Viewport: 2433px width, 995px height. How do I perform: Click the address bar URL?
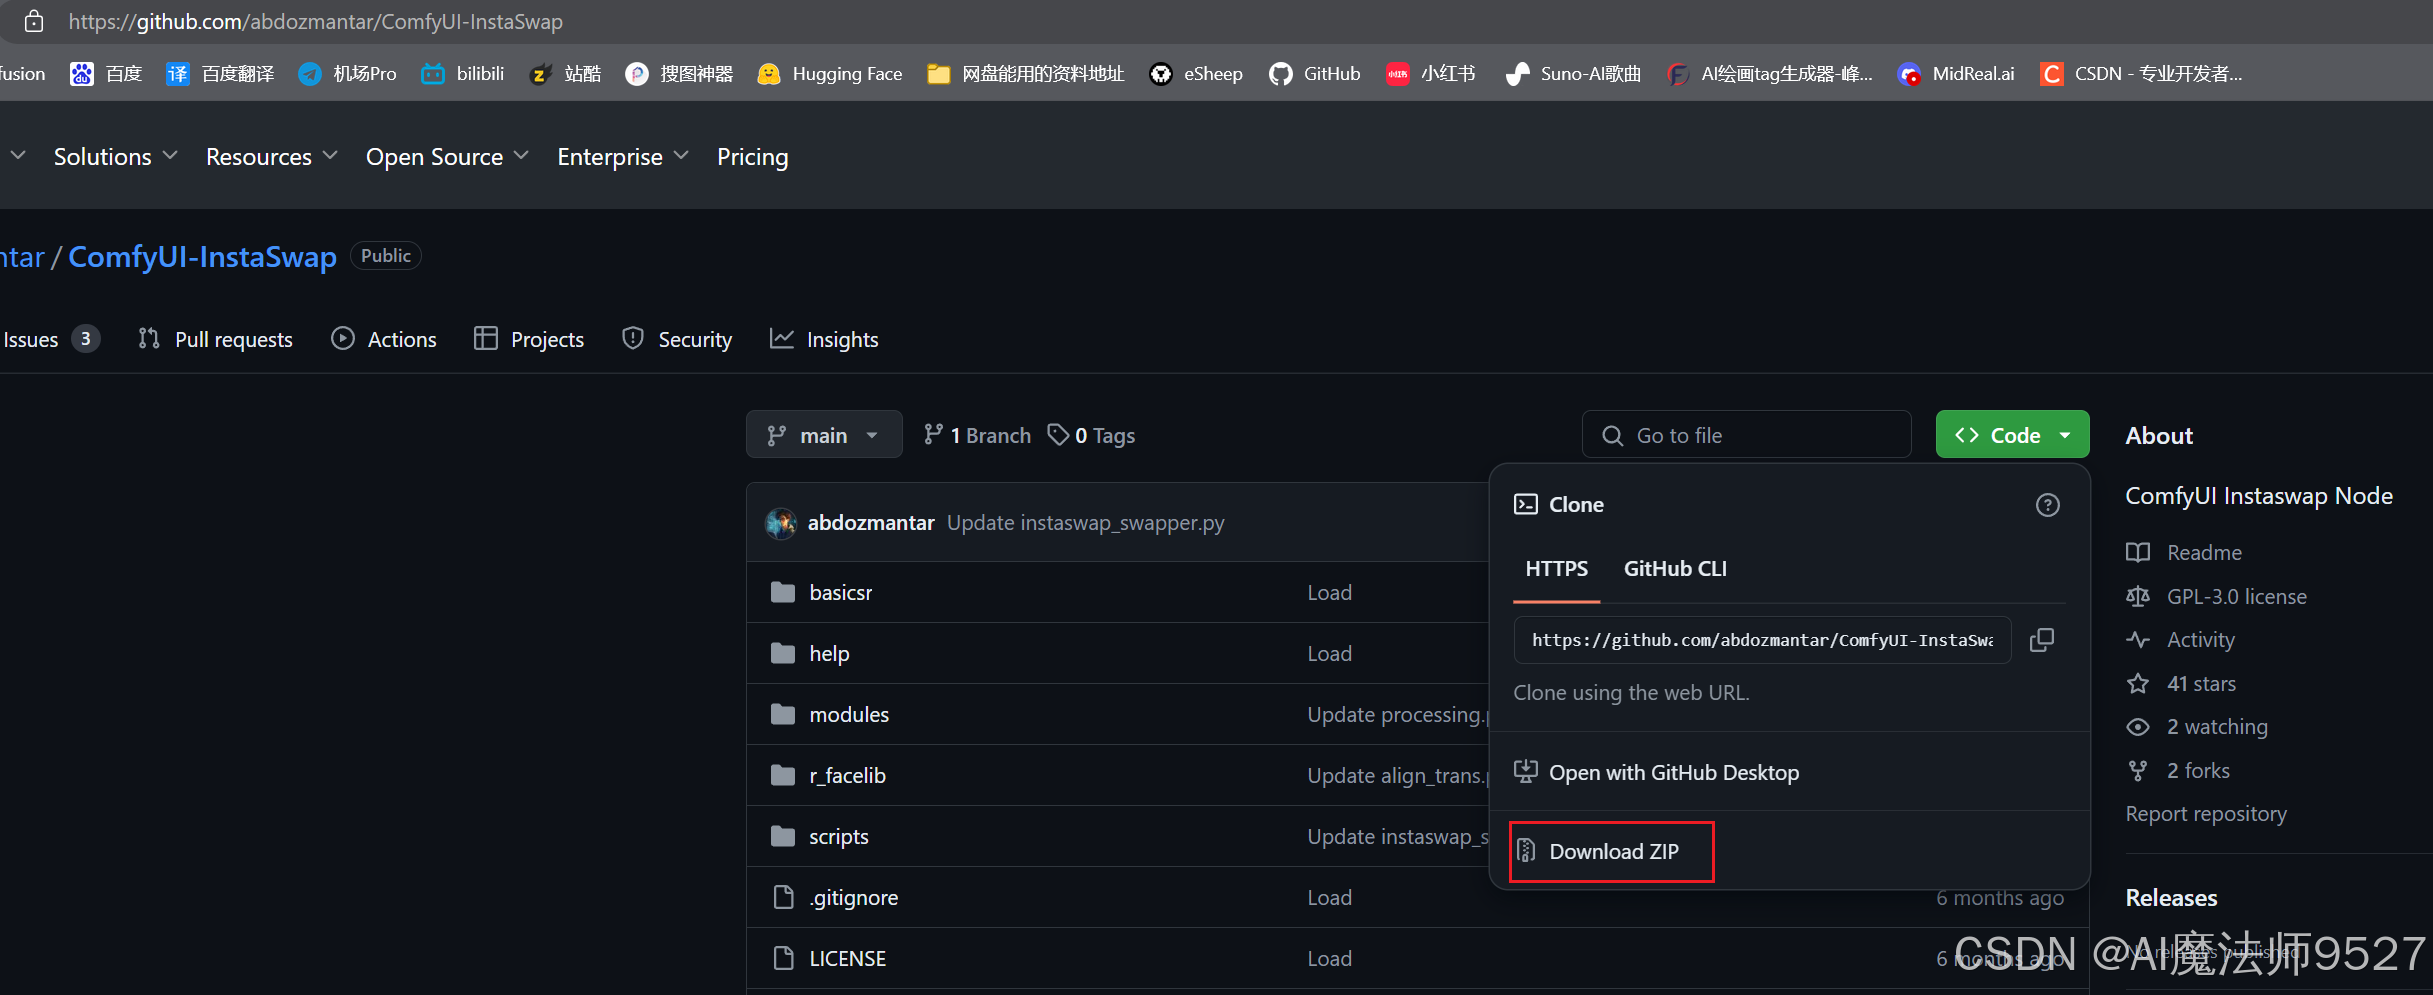[x=315, y=21]
